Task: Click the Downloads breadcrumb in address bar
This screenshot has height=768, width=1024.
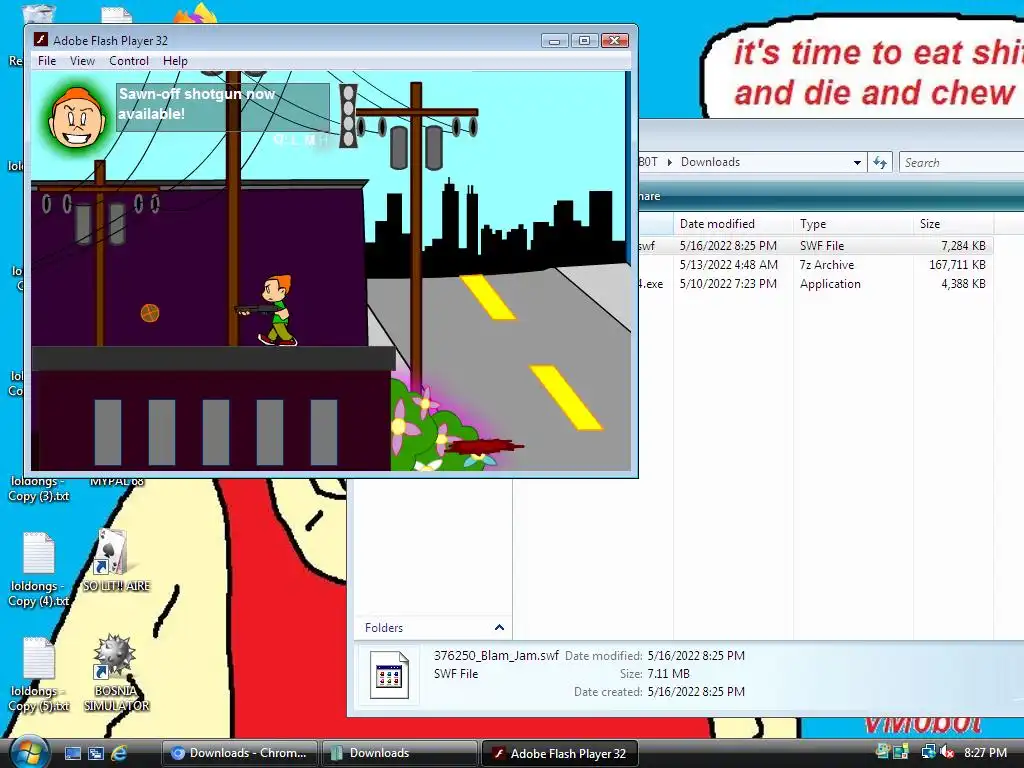Action: point(710,162)
